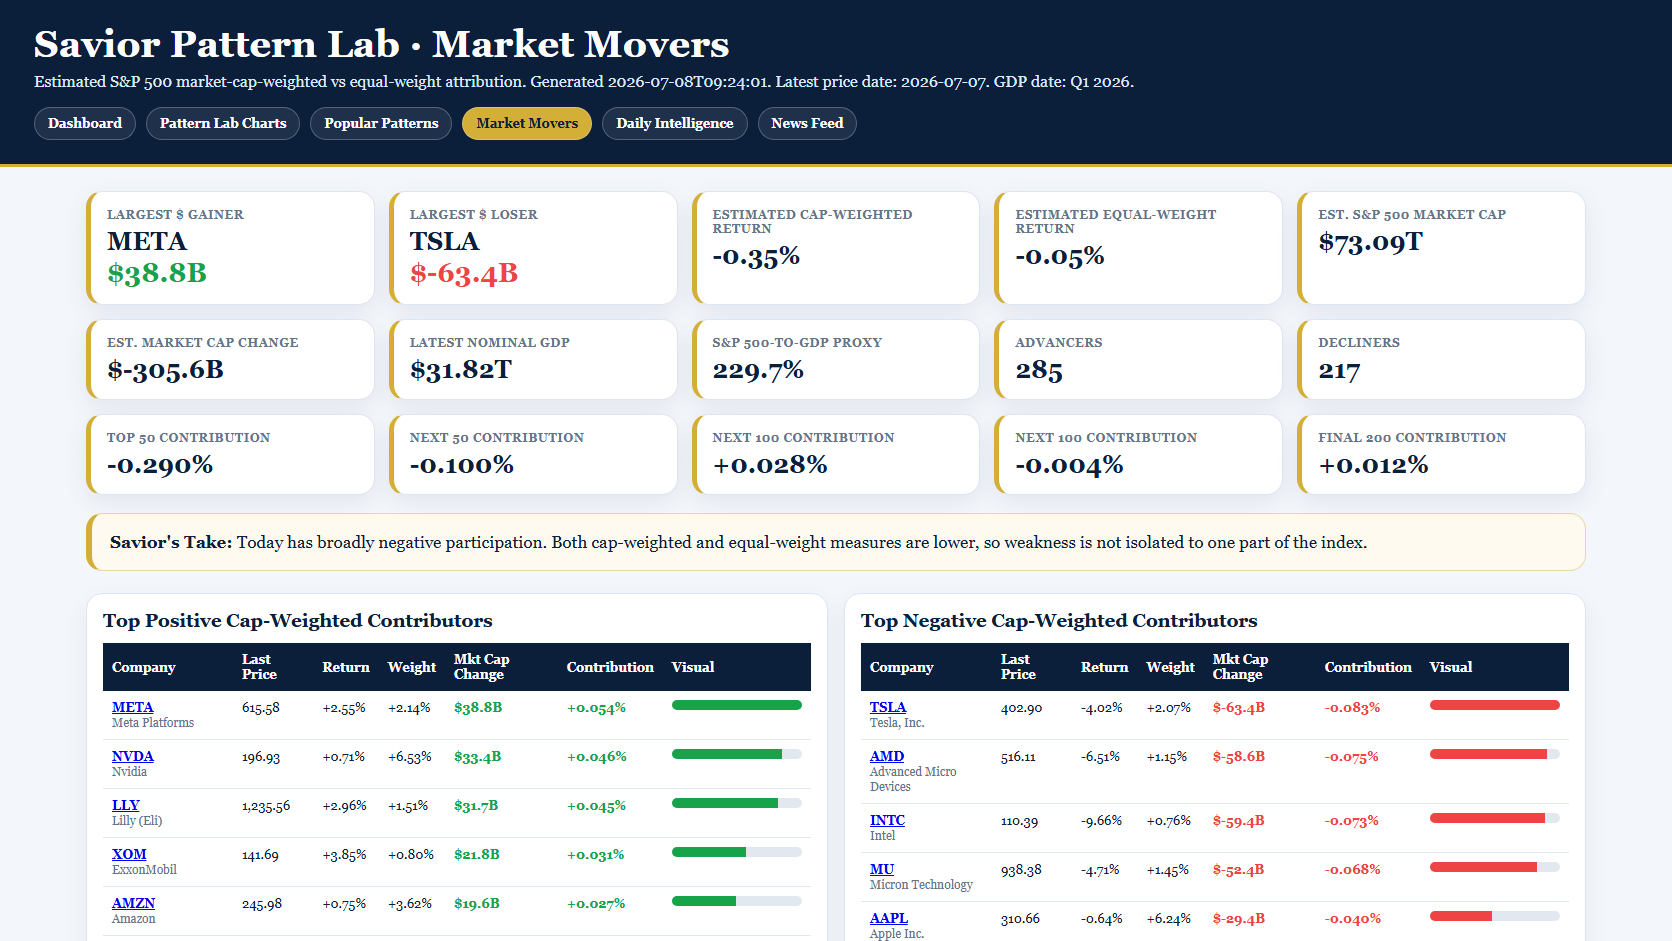Click the -9.66% return cell
Viewport: 1672px width, 941px height.
click(x=1102, y=821)
